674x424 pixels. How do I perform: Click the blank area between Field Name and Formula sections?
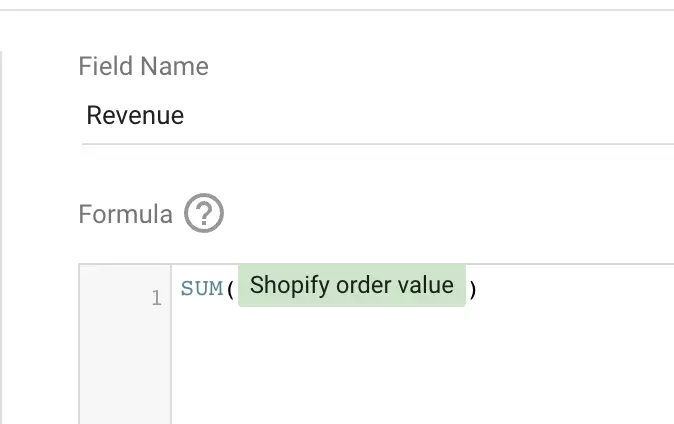coord(376,170)
